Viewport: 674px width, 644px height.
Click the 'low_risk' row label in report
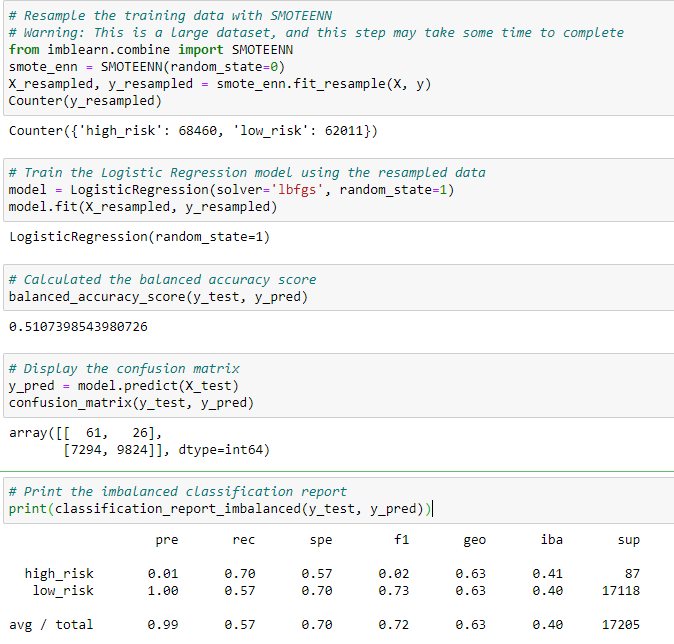pyautogui.click(x=63, y=591)
